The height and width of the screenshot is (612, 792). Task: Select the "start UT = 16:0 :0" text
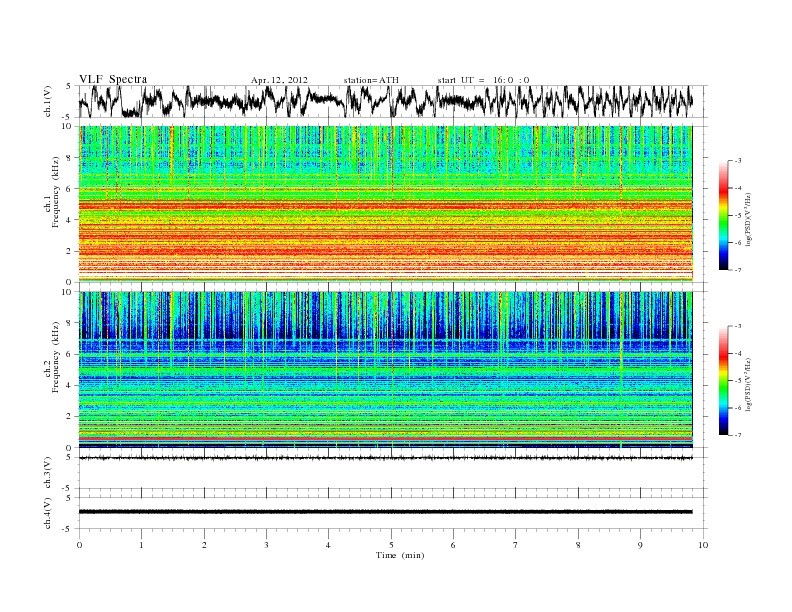(x=483, y=80)
